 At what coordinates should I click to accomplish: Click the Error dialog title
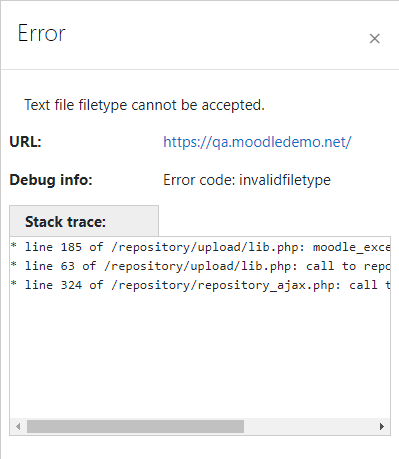[42, 33]
